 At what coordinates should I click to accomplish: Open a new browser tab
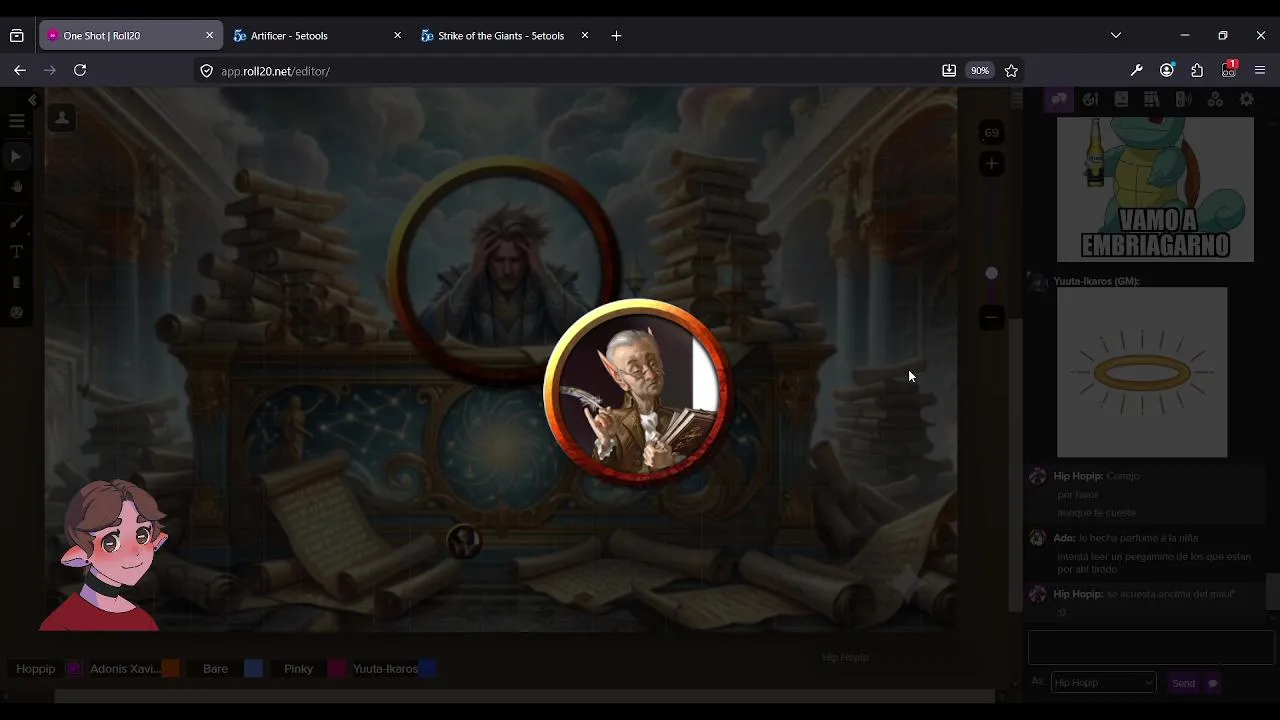[616, 36]
